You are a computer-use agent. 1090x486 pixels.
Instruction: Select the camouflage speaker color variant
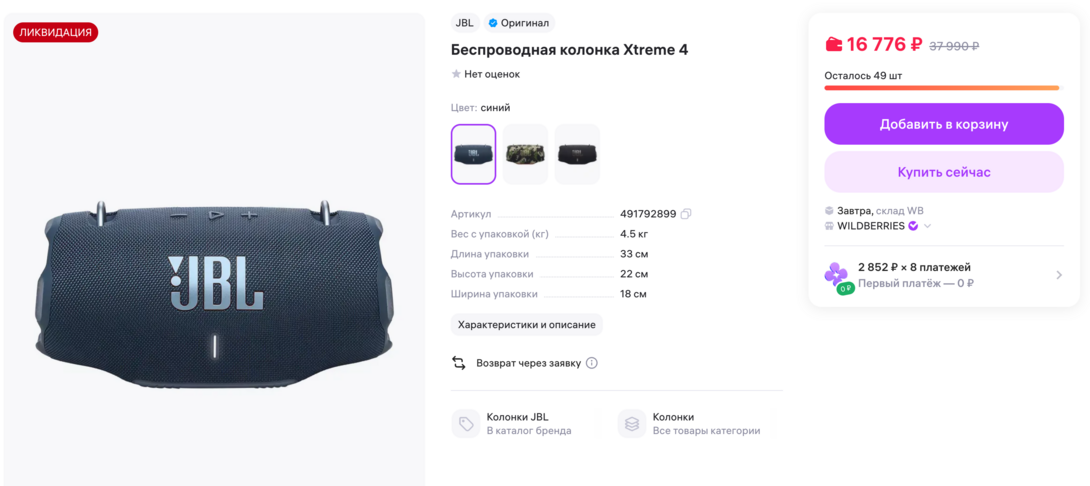tap(526, 154)
